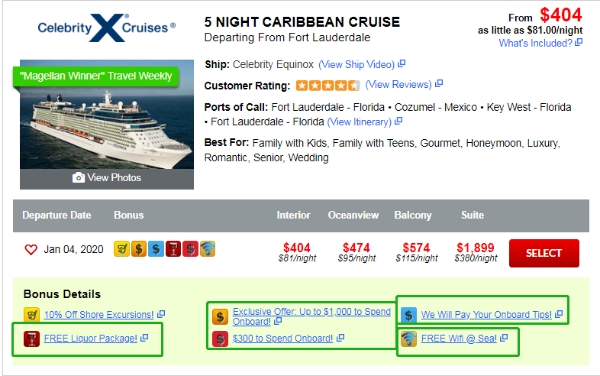600x376 pixels.
Task: Click the shore excursions bonus icon in row
Action: (x=121, y=249)
